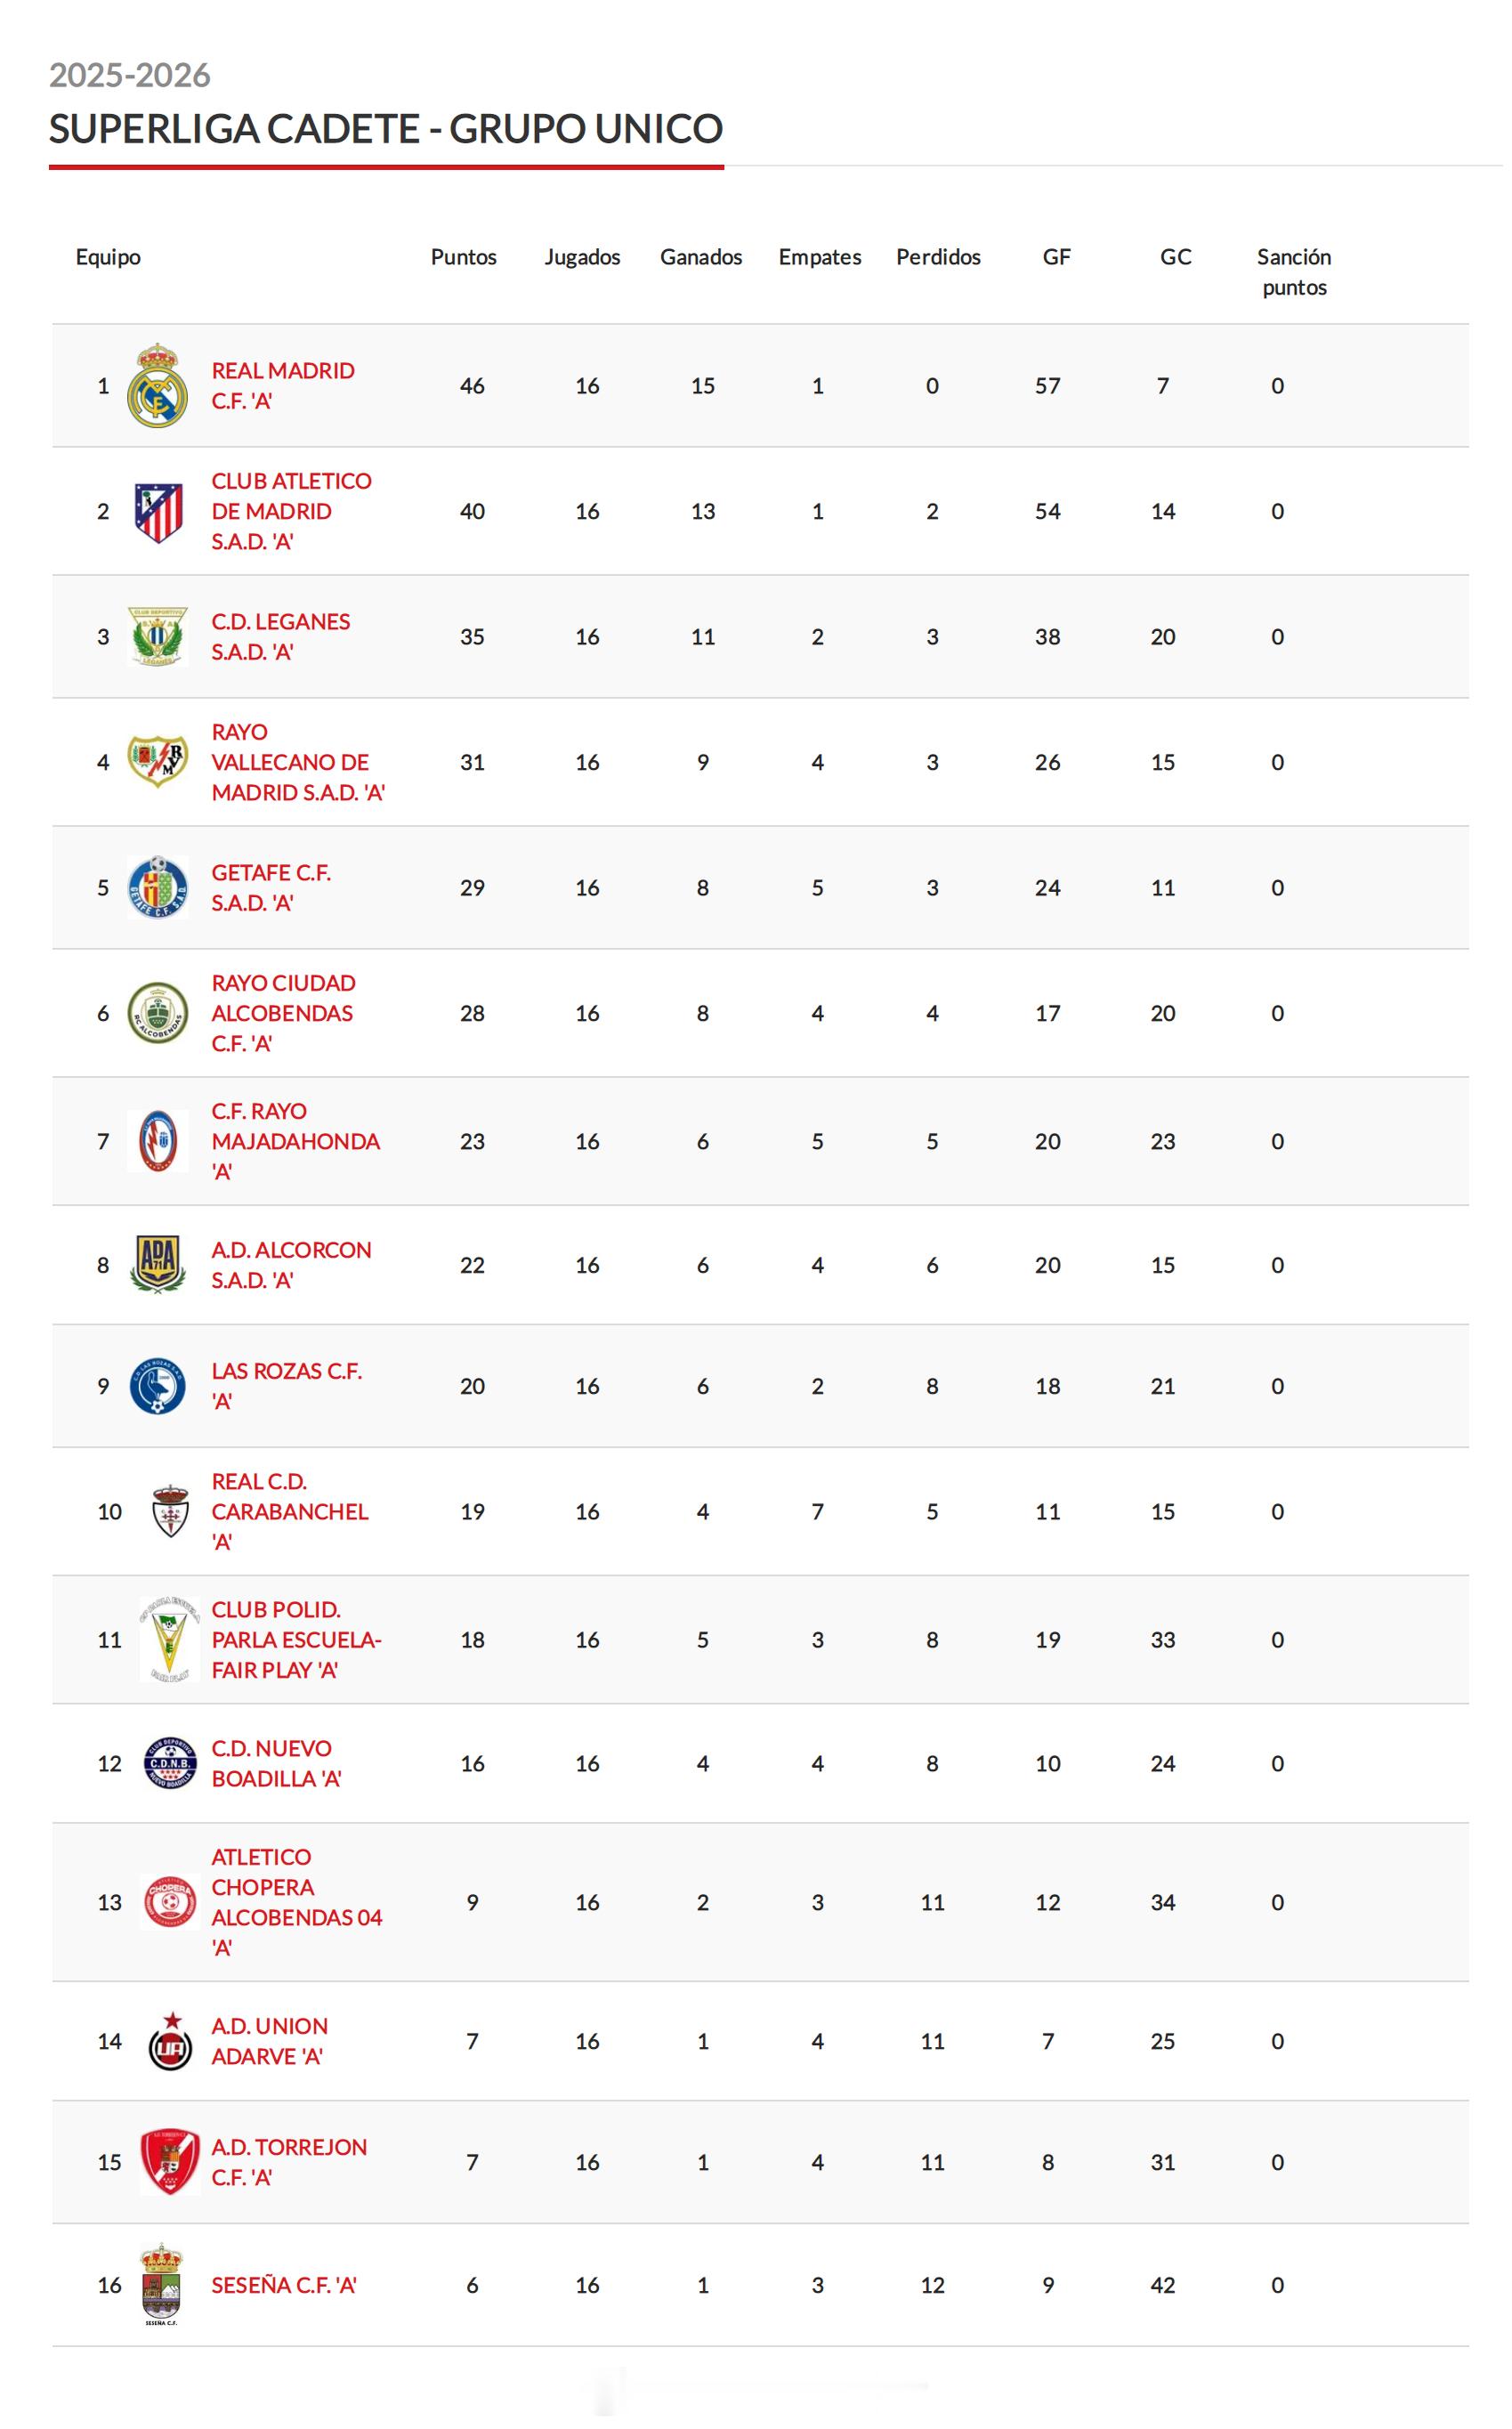The height and width of the screenshot is (2429, 1512).
Task: Click the Getafe C.F. crest icon
Action: point(158,888)
